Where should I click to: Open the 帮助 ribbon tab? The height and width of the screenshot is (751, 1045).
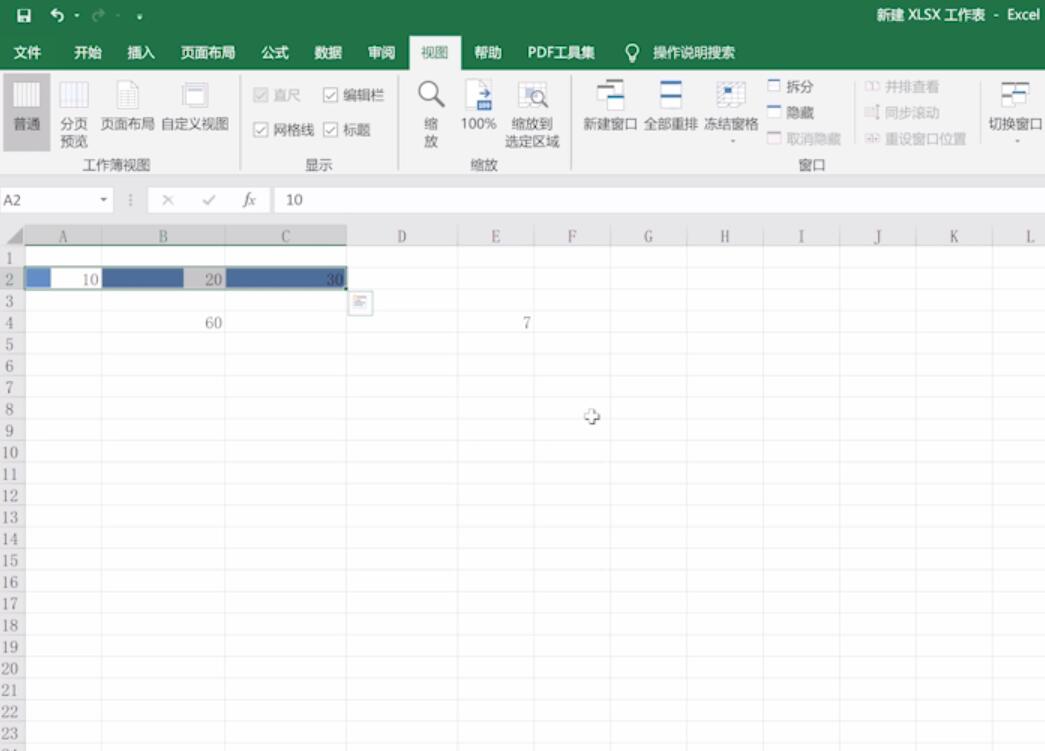488,53
